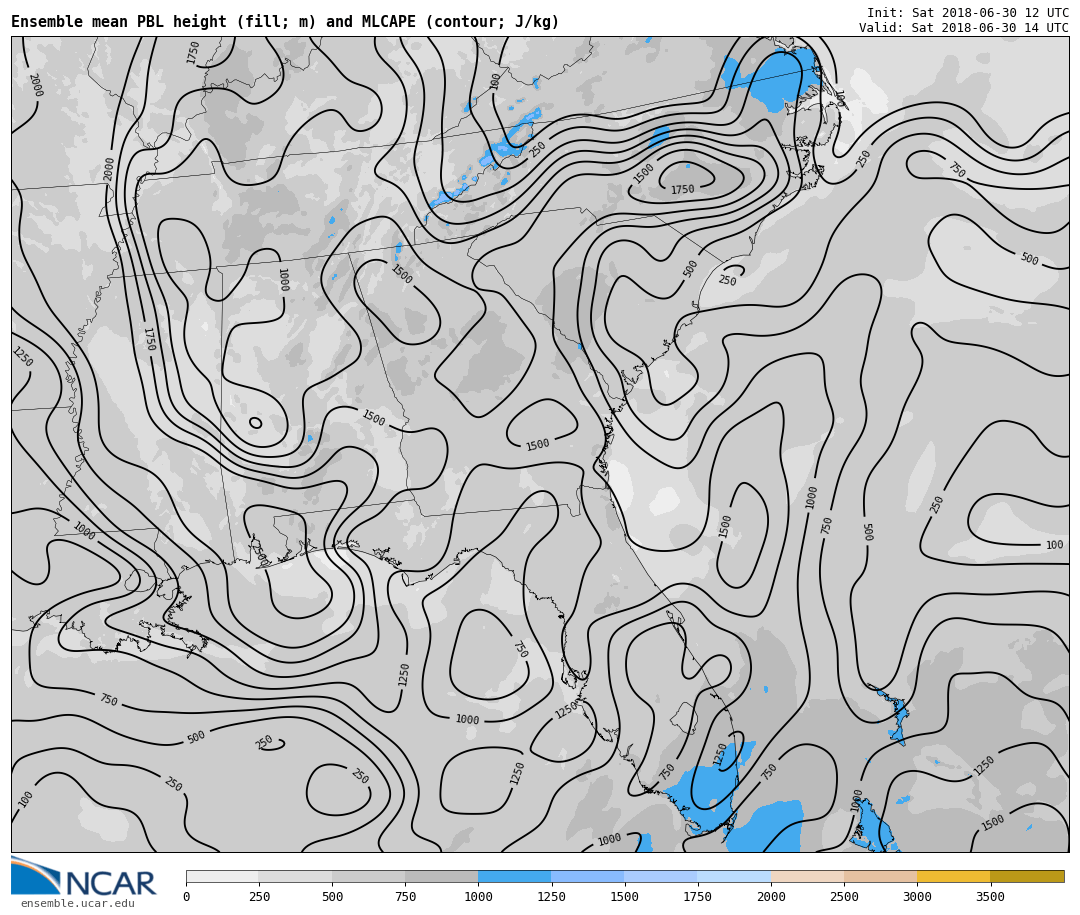Click the 2000 tick label on colorbar
The width and height of the screenshot is (1080, 915).
(x=770, y=897)
